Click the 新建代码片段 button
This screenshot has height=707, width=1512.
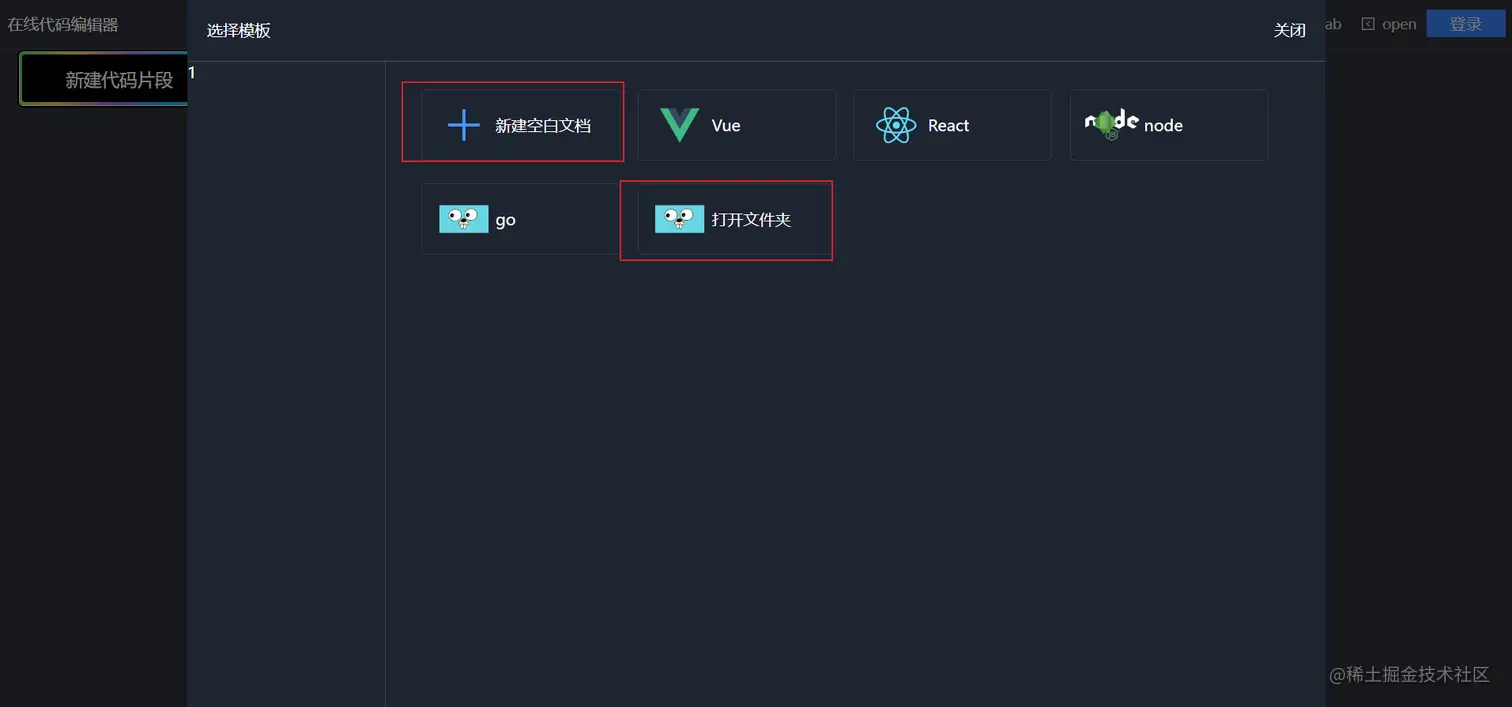coord(105,79)
